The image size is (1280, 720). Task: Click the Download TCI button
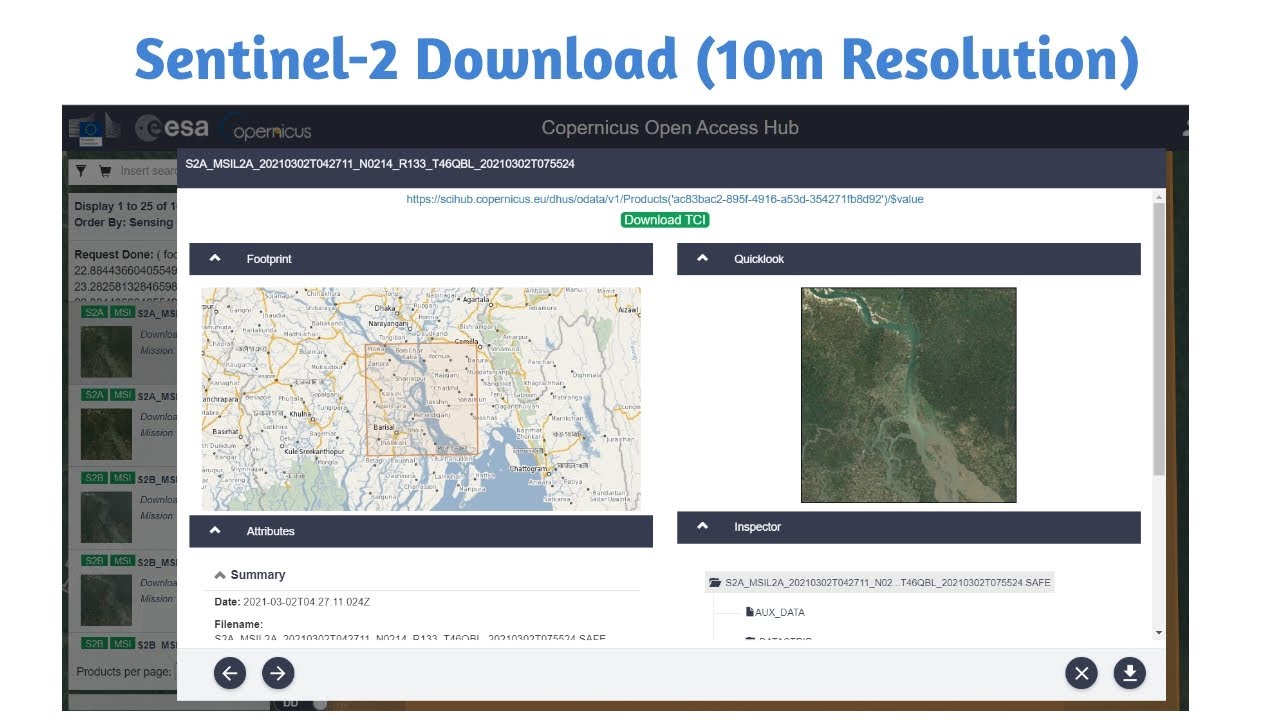click(665, 220)
